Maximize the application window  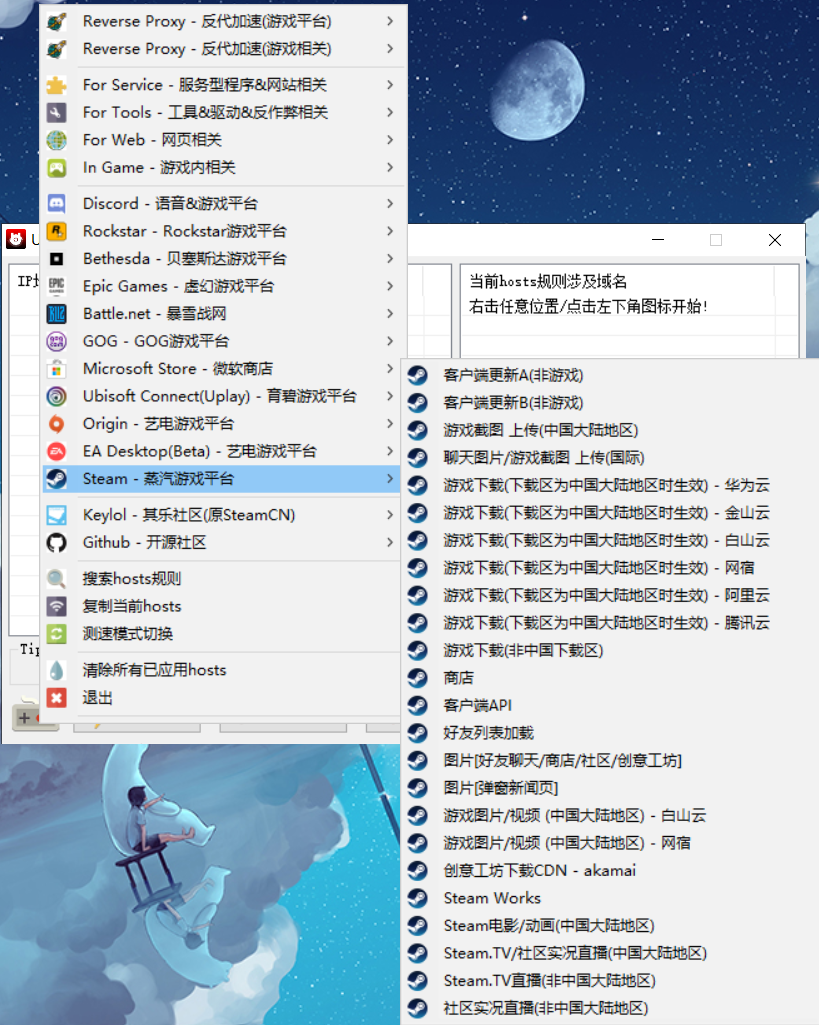pyautogui.click(x=716, y=240)
